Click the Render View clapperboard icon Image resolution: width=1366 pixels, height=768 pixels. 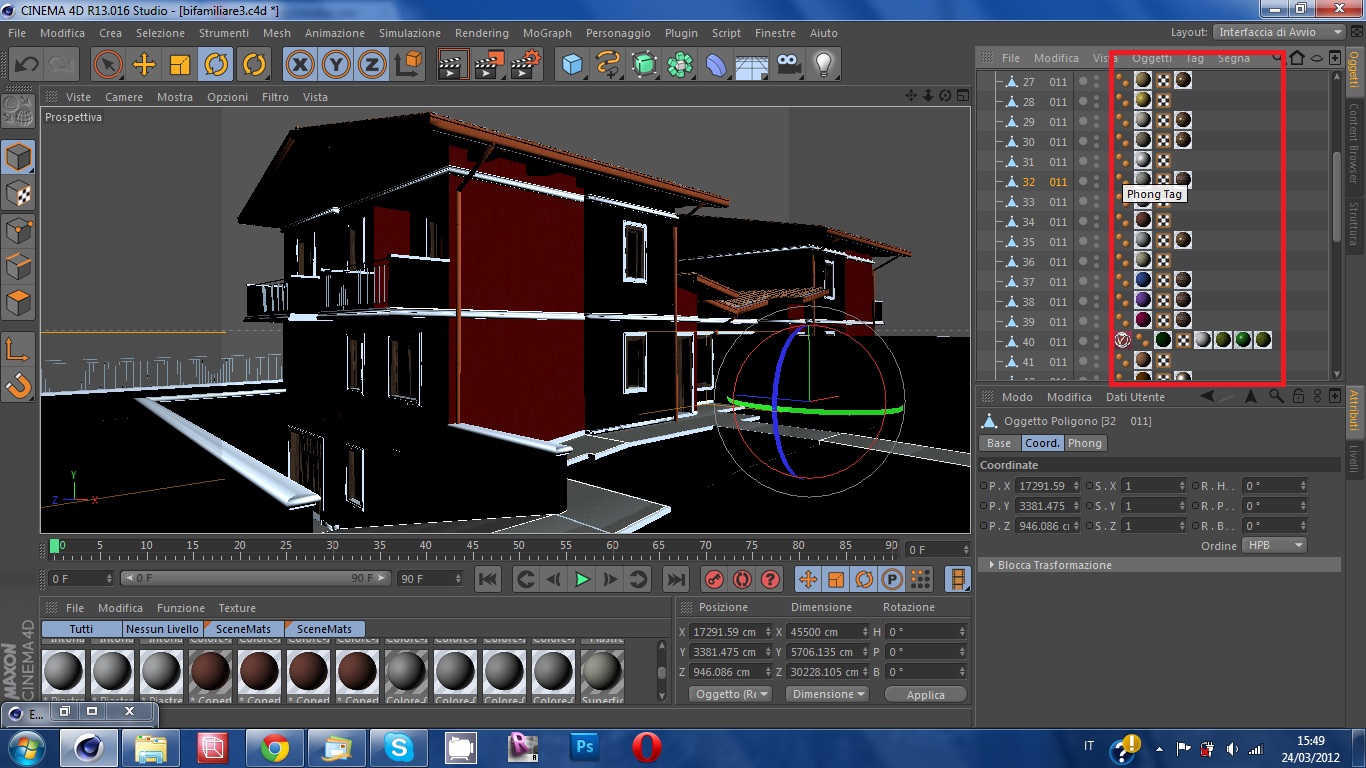(x=454, y=65)
